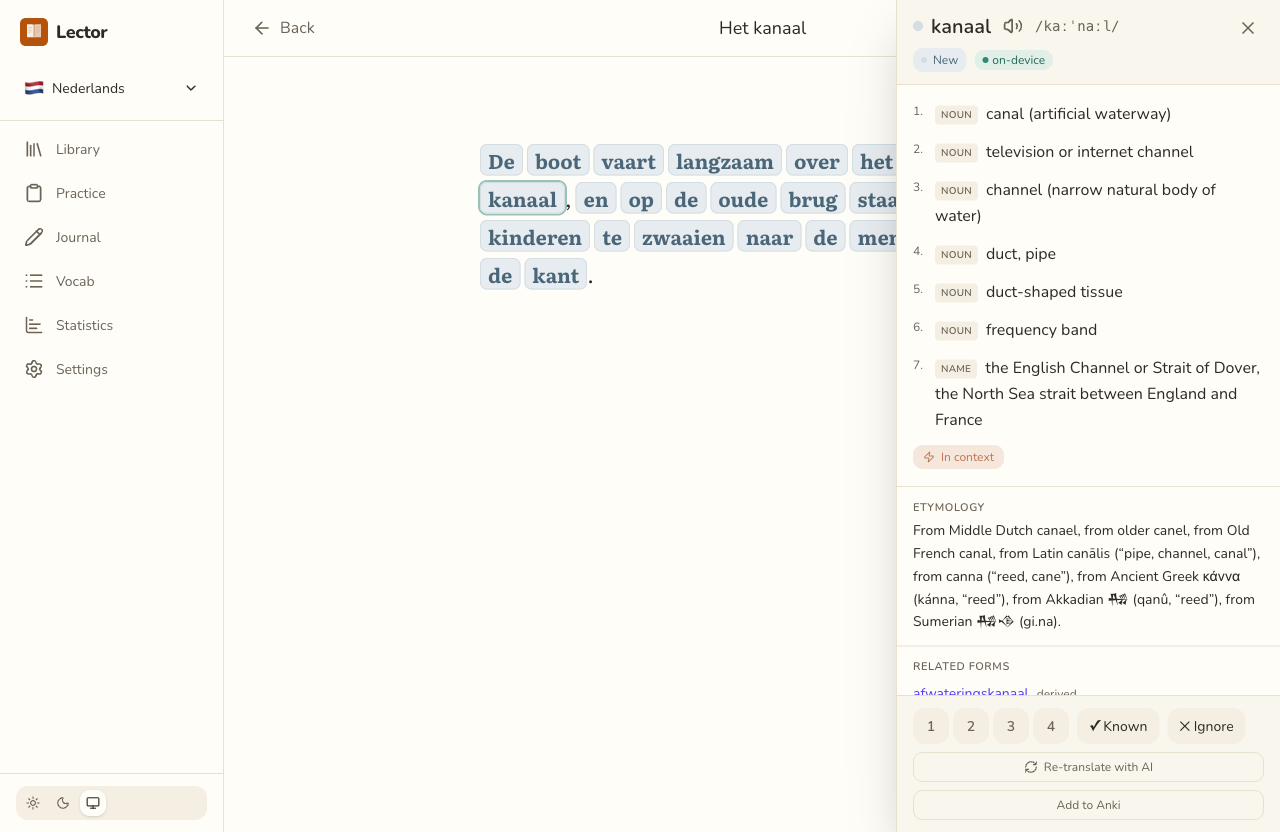Rate word familiarity level 3
The image size is (1280, 832).
[1011, 726]
